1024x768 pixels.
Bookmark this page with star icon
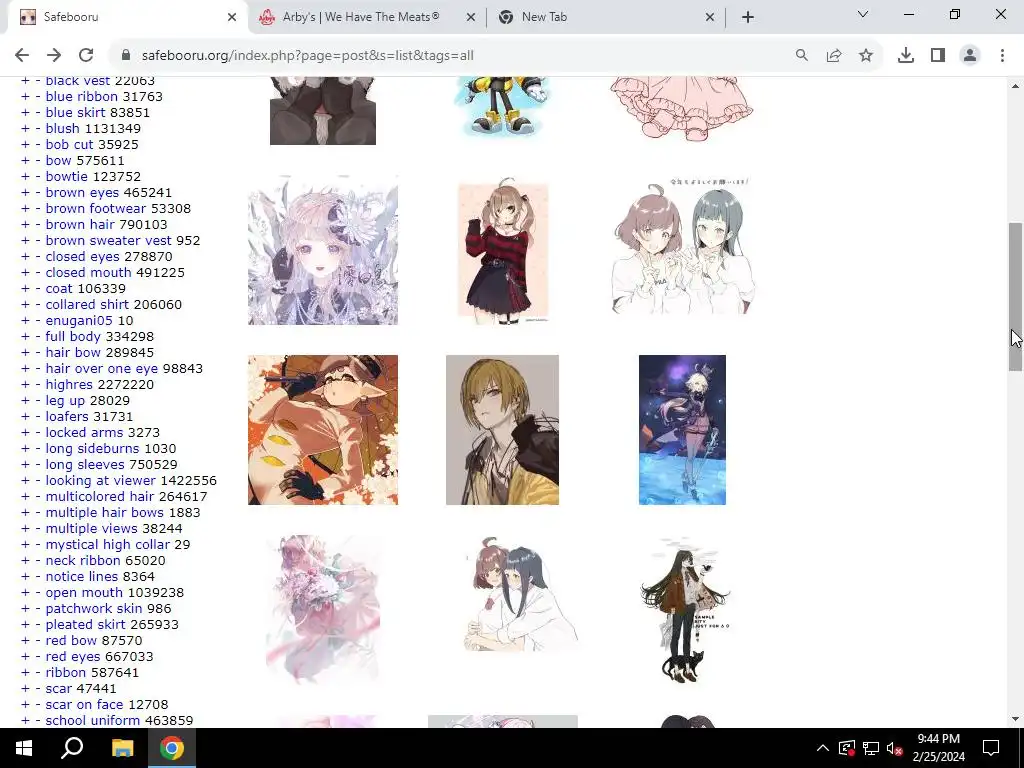866,55
